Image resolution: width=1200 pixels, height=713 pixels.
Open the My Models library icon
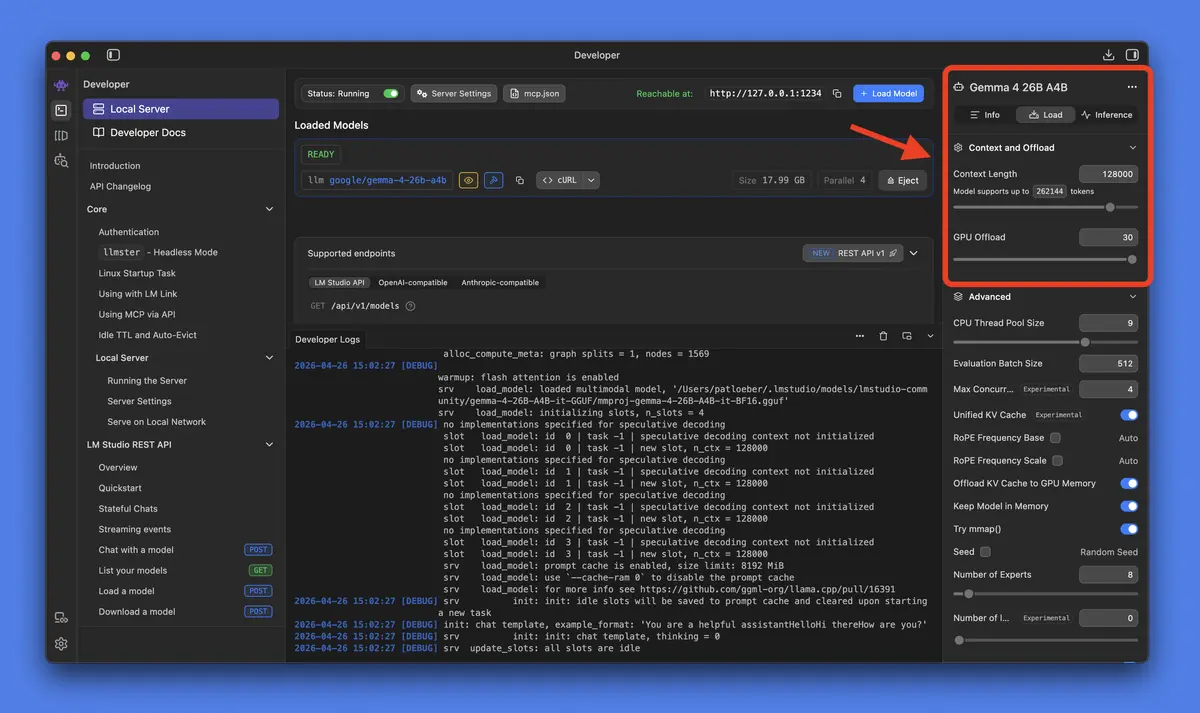(61, 135)
